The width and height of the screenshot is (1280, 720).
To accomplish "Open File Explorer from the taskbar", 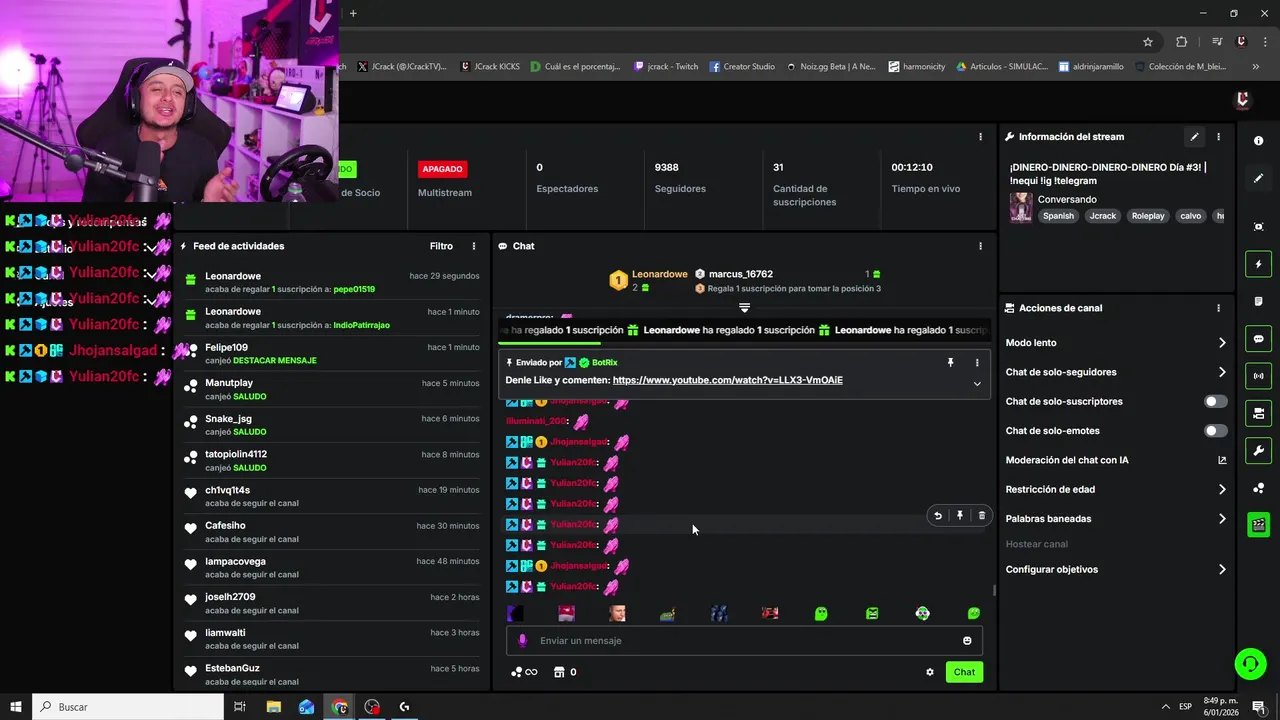I will point(273,707).
